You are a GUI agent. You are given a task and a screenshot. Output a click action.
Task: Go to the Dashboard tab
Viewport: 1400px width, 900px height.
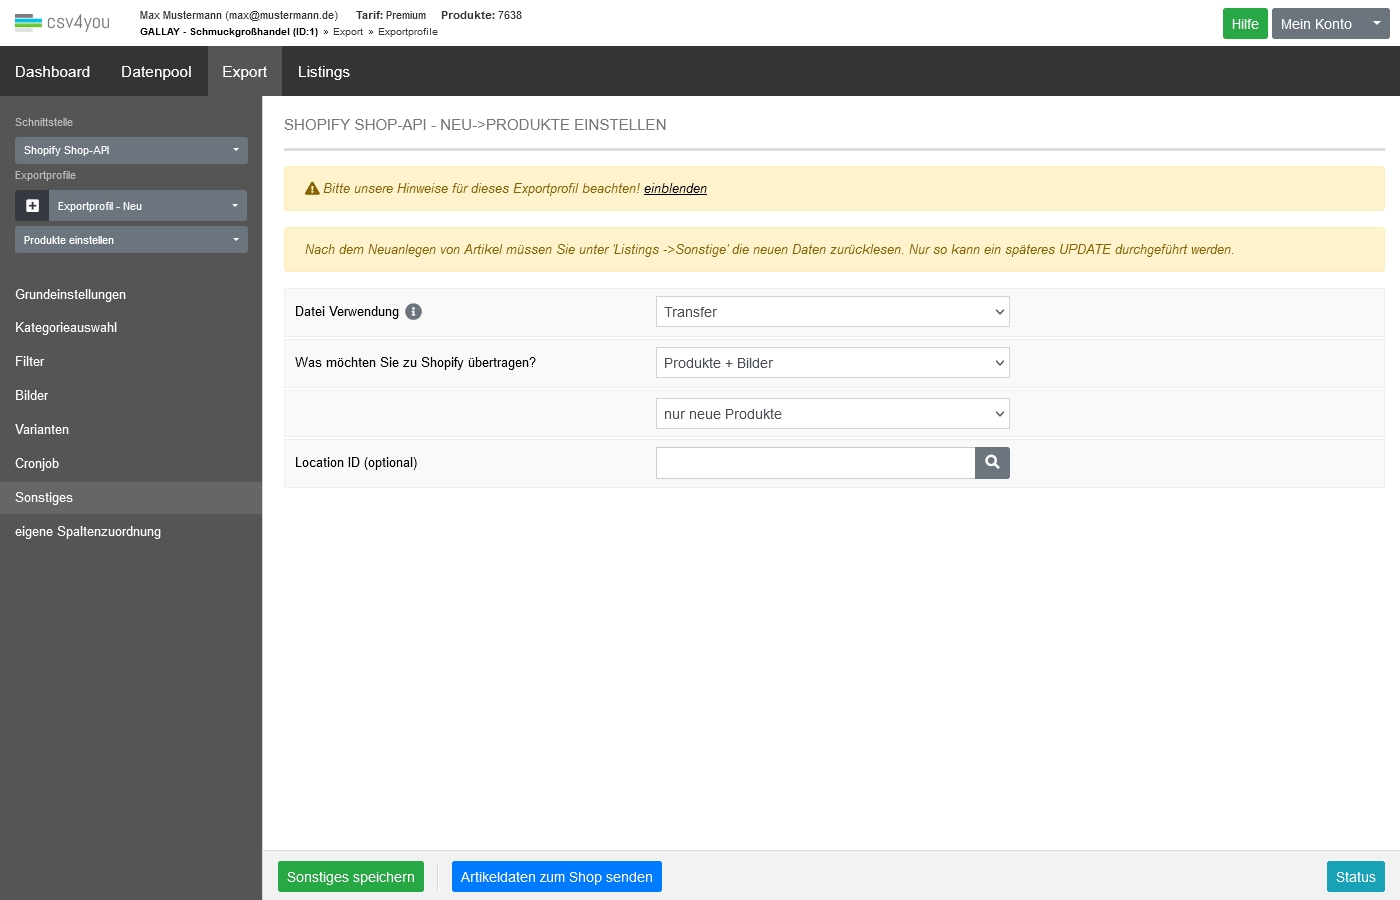52,72
